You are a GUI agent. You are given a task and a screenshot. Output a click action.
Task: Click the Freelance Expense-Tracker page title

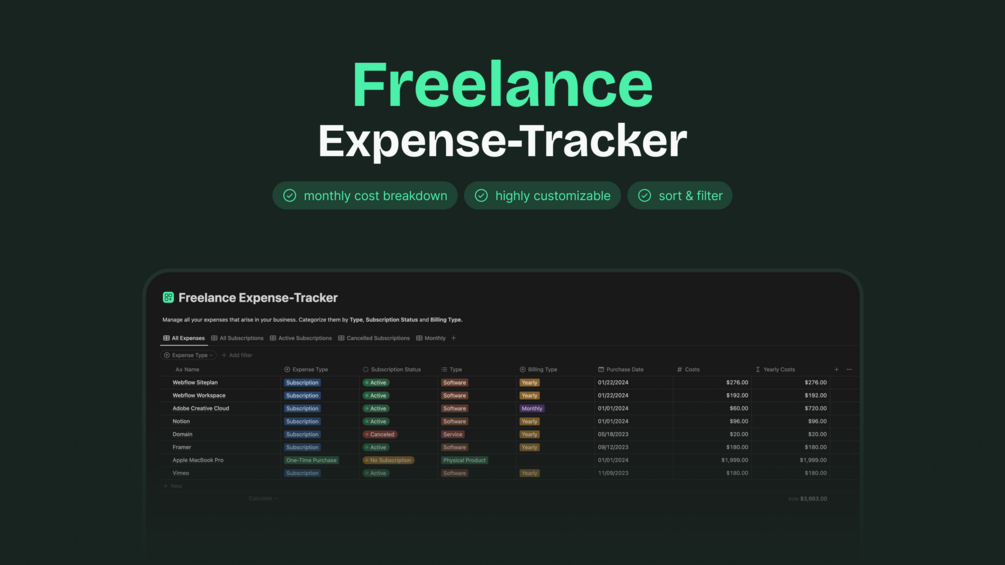(x=258, y=297)
